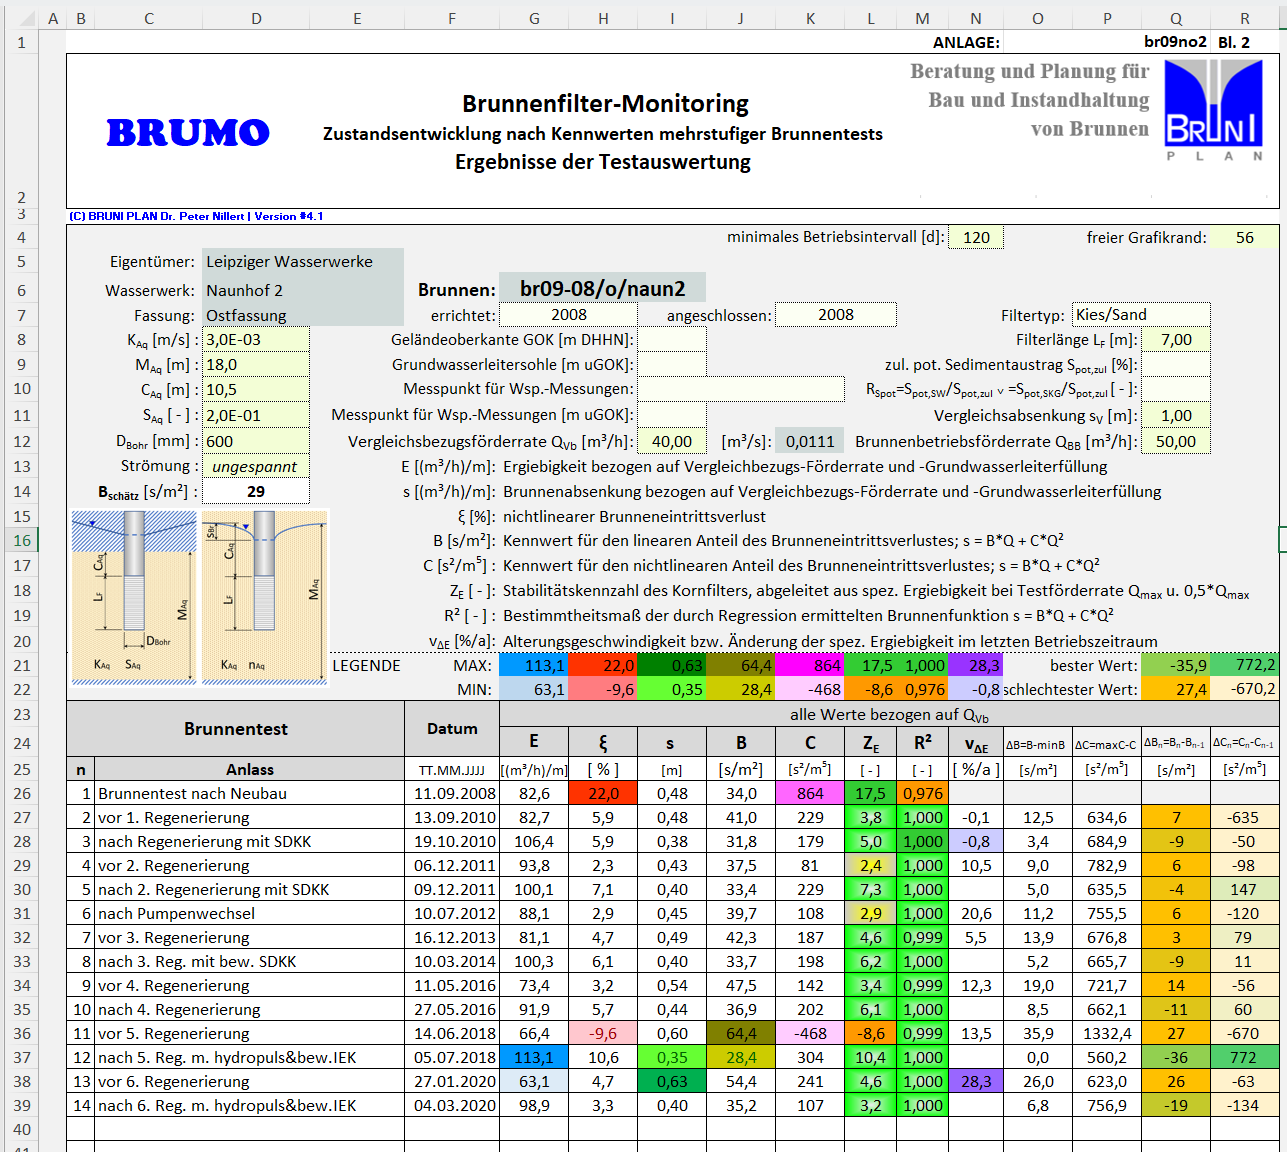Select the date cell 04.03.2020
The width and height of the screenshot is (1287, 1152).
452,1105
